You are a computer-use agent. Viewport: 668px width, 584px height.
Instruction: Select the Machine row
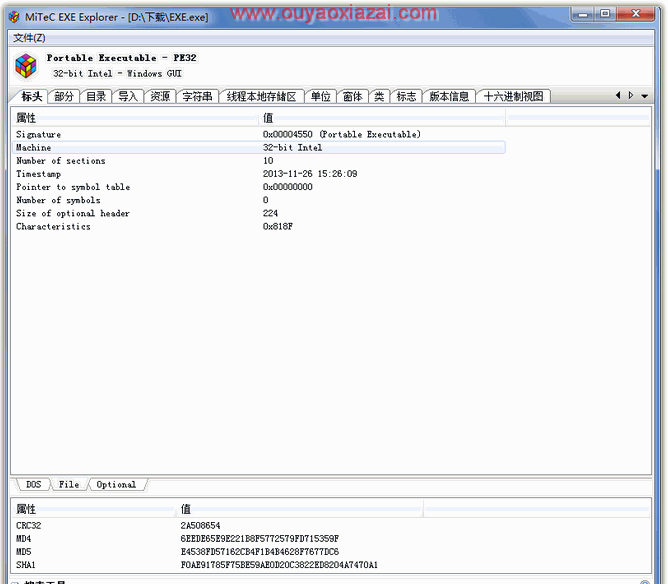259,147
